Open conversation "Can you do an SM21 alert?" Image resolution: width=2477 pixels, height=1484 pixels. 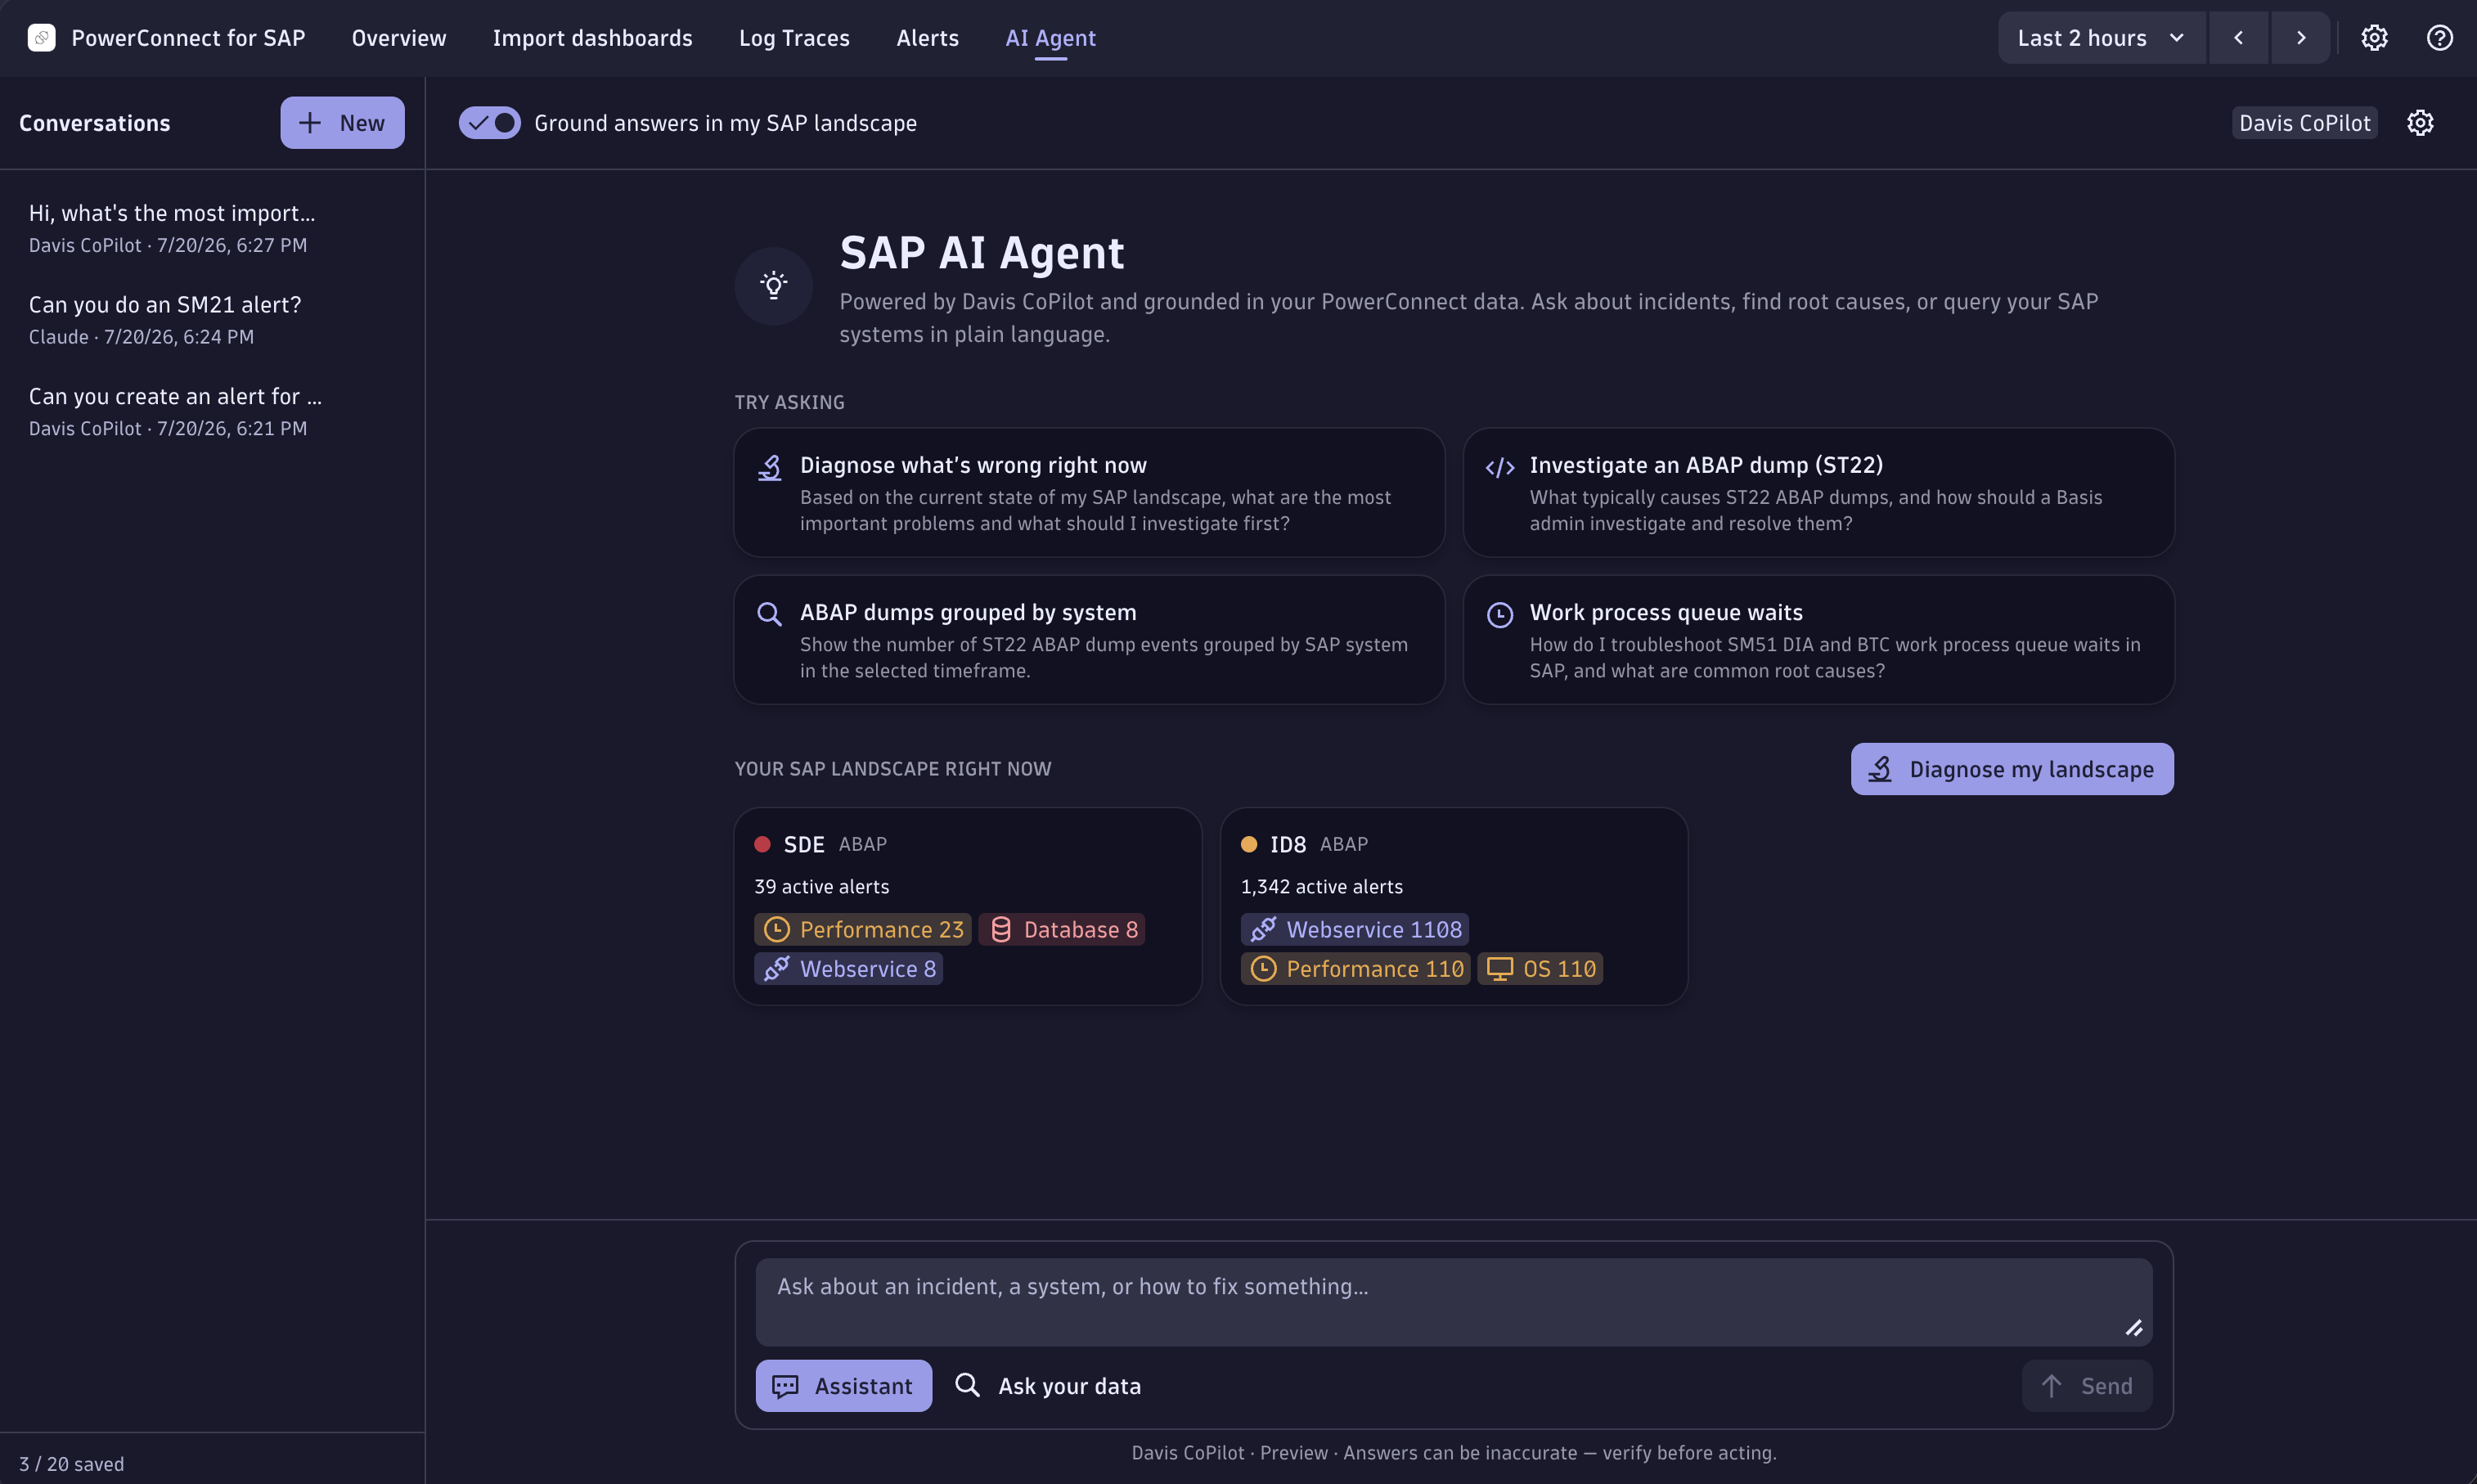[x=212, y=320]
